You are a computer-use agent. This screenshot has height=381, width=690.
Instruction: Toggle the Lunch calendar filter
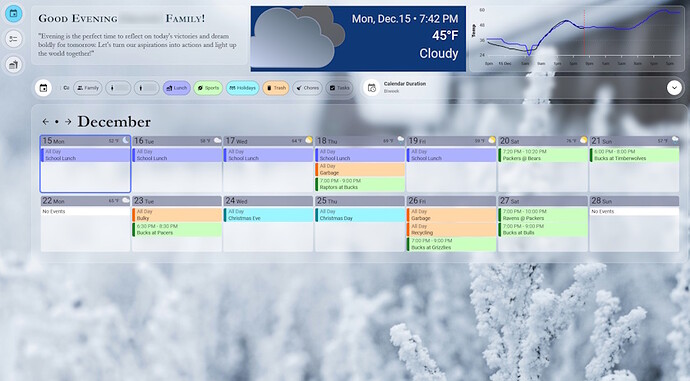tap(176, 88)
